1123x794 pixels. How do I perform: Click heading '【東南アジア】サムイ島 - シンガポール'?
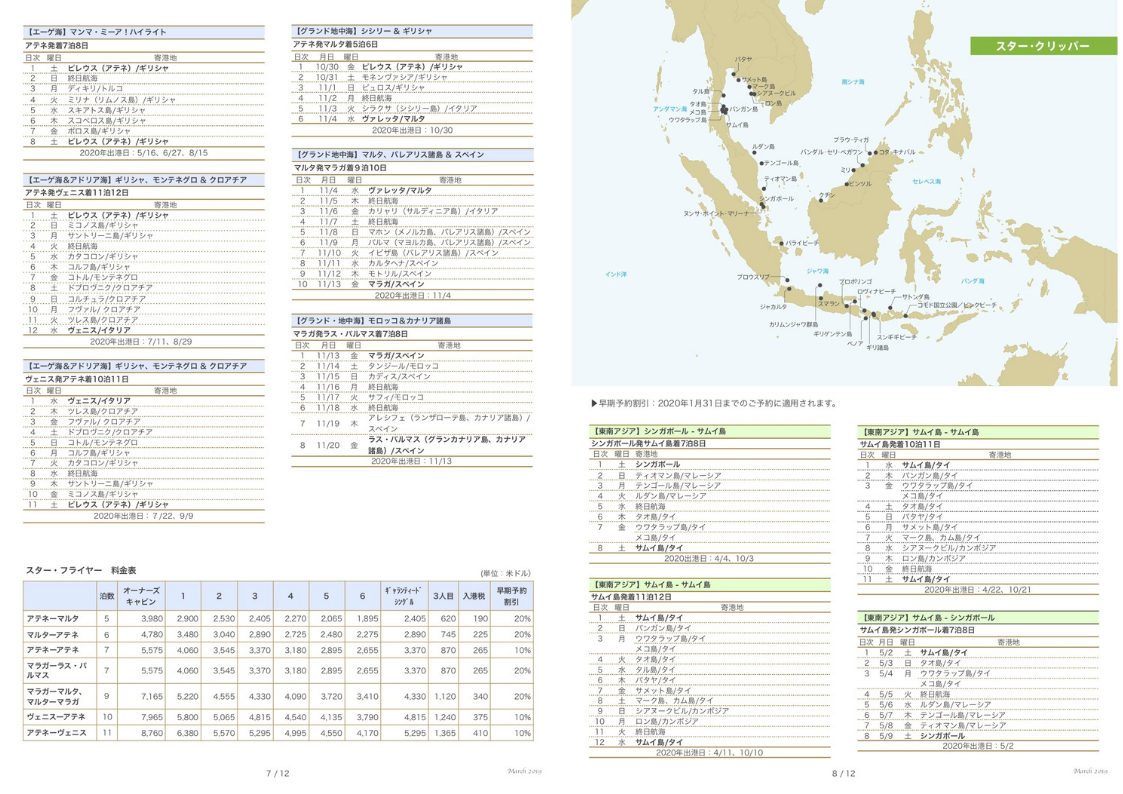point(927,618)
